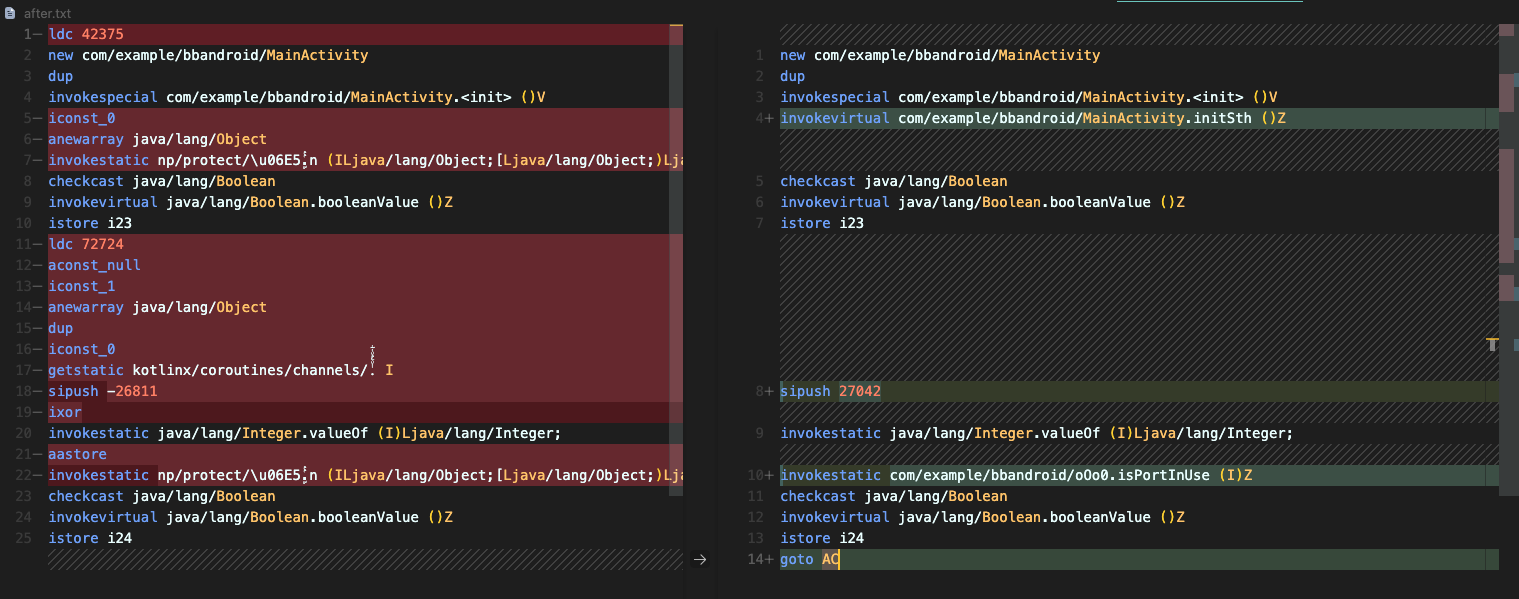Click the yellow marker in right overview ruler

click(1492, 344)
